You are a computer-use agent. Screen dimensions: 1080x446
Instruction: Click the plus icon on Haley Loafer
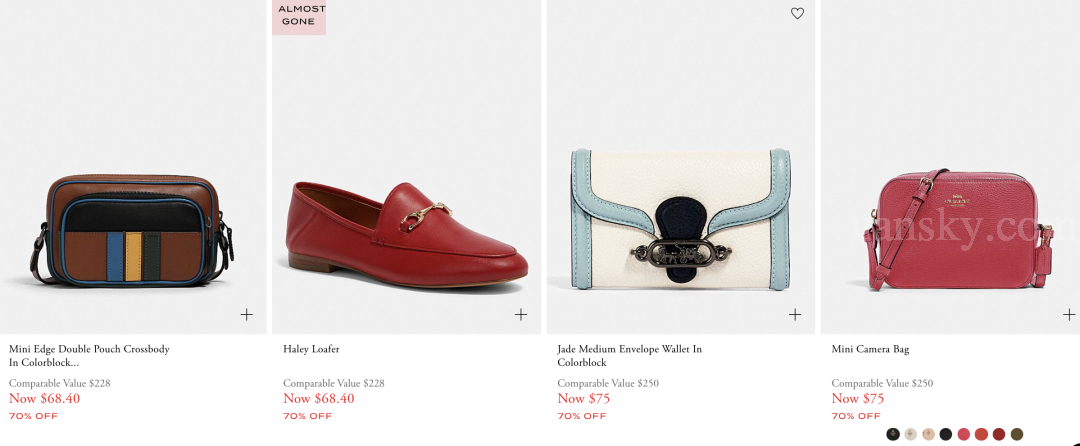[520, 314]
